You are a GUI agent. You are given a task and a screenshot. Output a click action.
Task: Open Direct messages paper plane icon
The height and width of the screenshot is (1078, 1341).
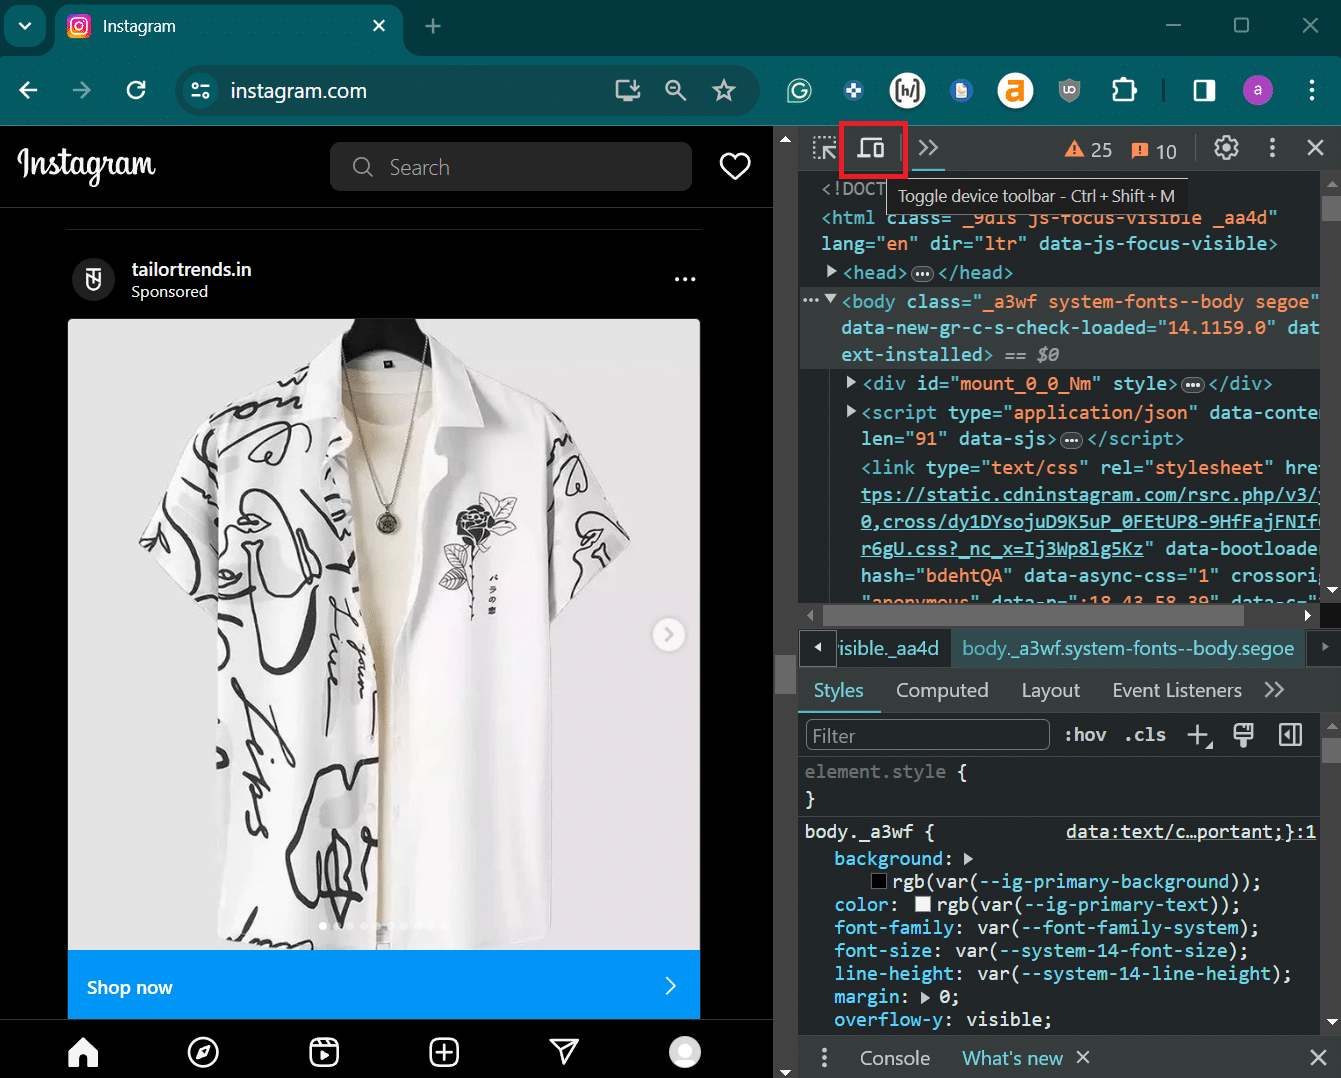pos(564,1051)
